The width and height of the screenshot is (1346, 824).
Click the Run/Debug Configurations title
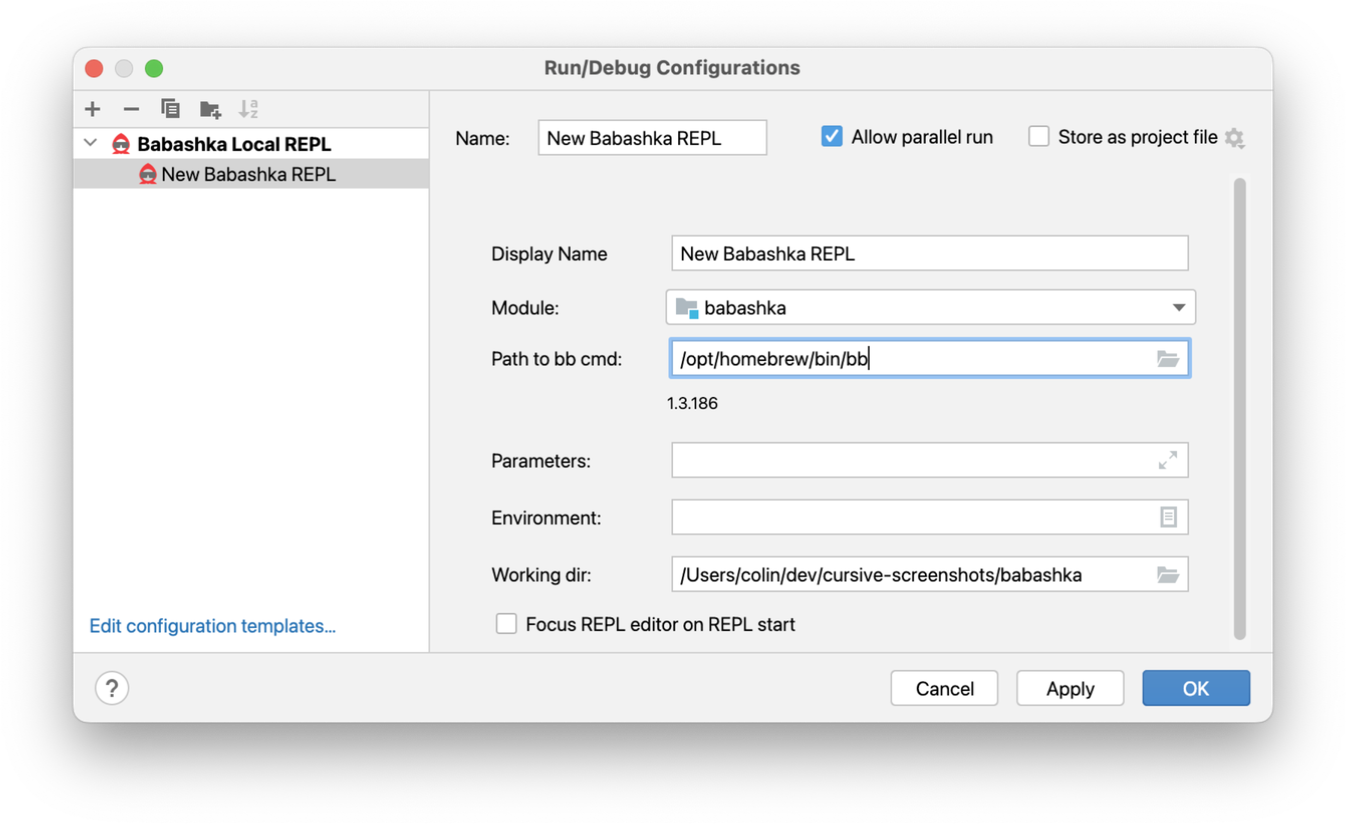pos(672,68)
